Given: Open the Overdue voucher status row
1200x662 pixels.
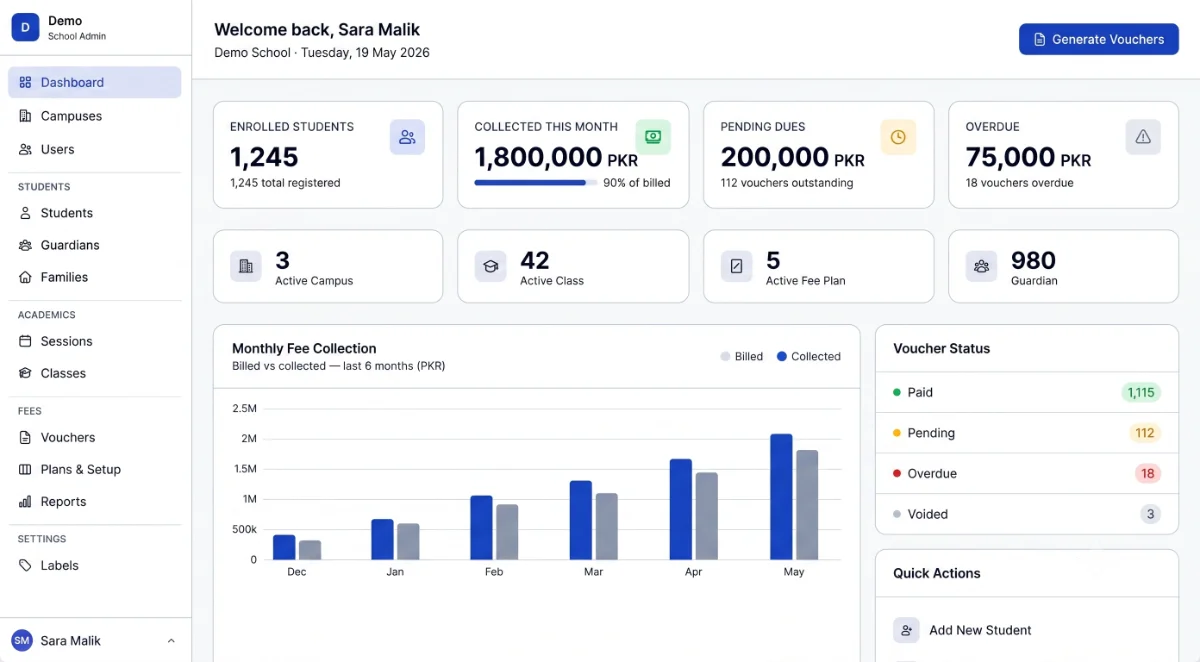Looking at the screenshot, I should tap(1027, 473).
